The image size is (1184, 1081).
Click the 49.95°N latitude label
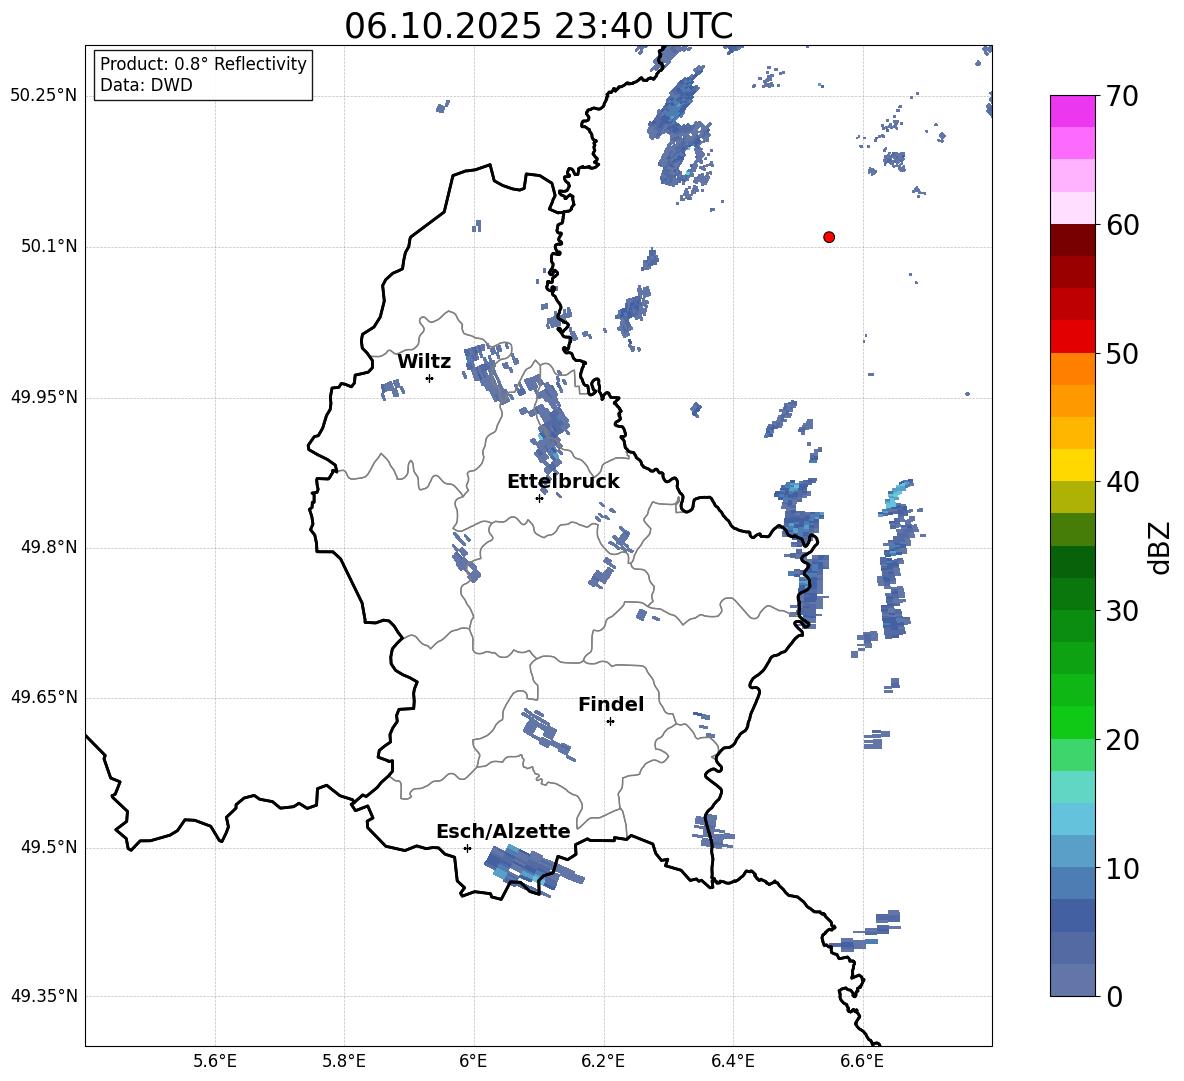click(44, 397)
